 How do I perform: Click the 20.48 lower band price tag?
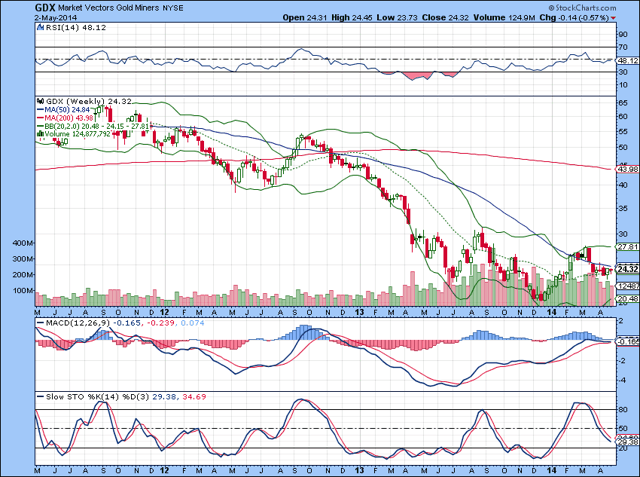(628, 299)
